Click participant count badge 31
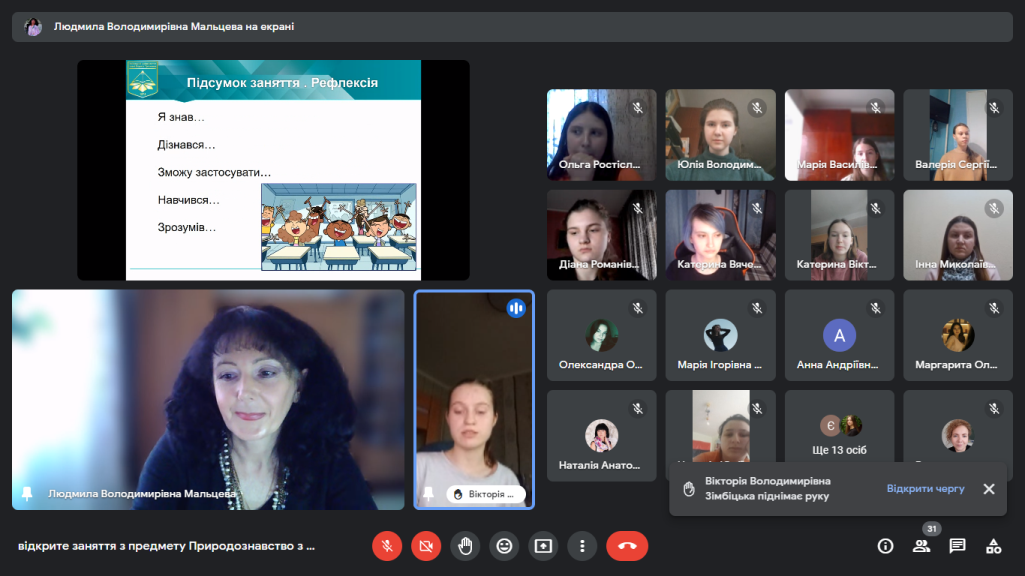 click(932, 529)
